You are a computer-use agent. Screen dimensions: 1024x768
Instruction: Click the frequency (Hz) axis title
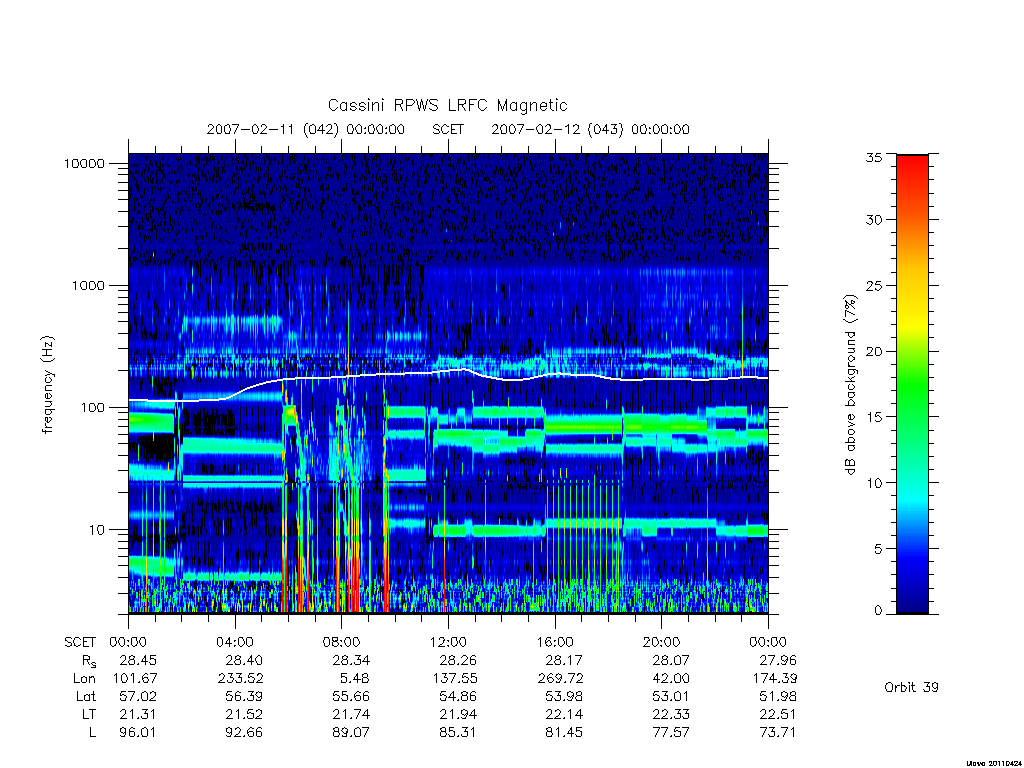(x=48, y=385)
